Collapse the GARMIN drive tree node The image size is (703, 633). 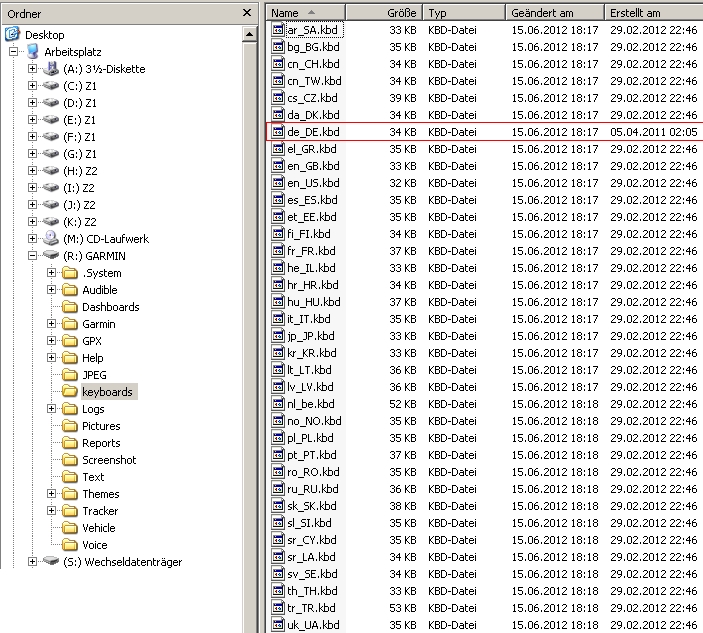33,256
